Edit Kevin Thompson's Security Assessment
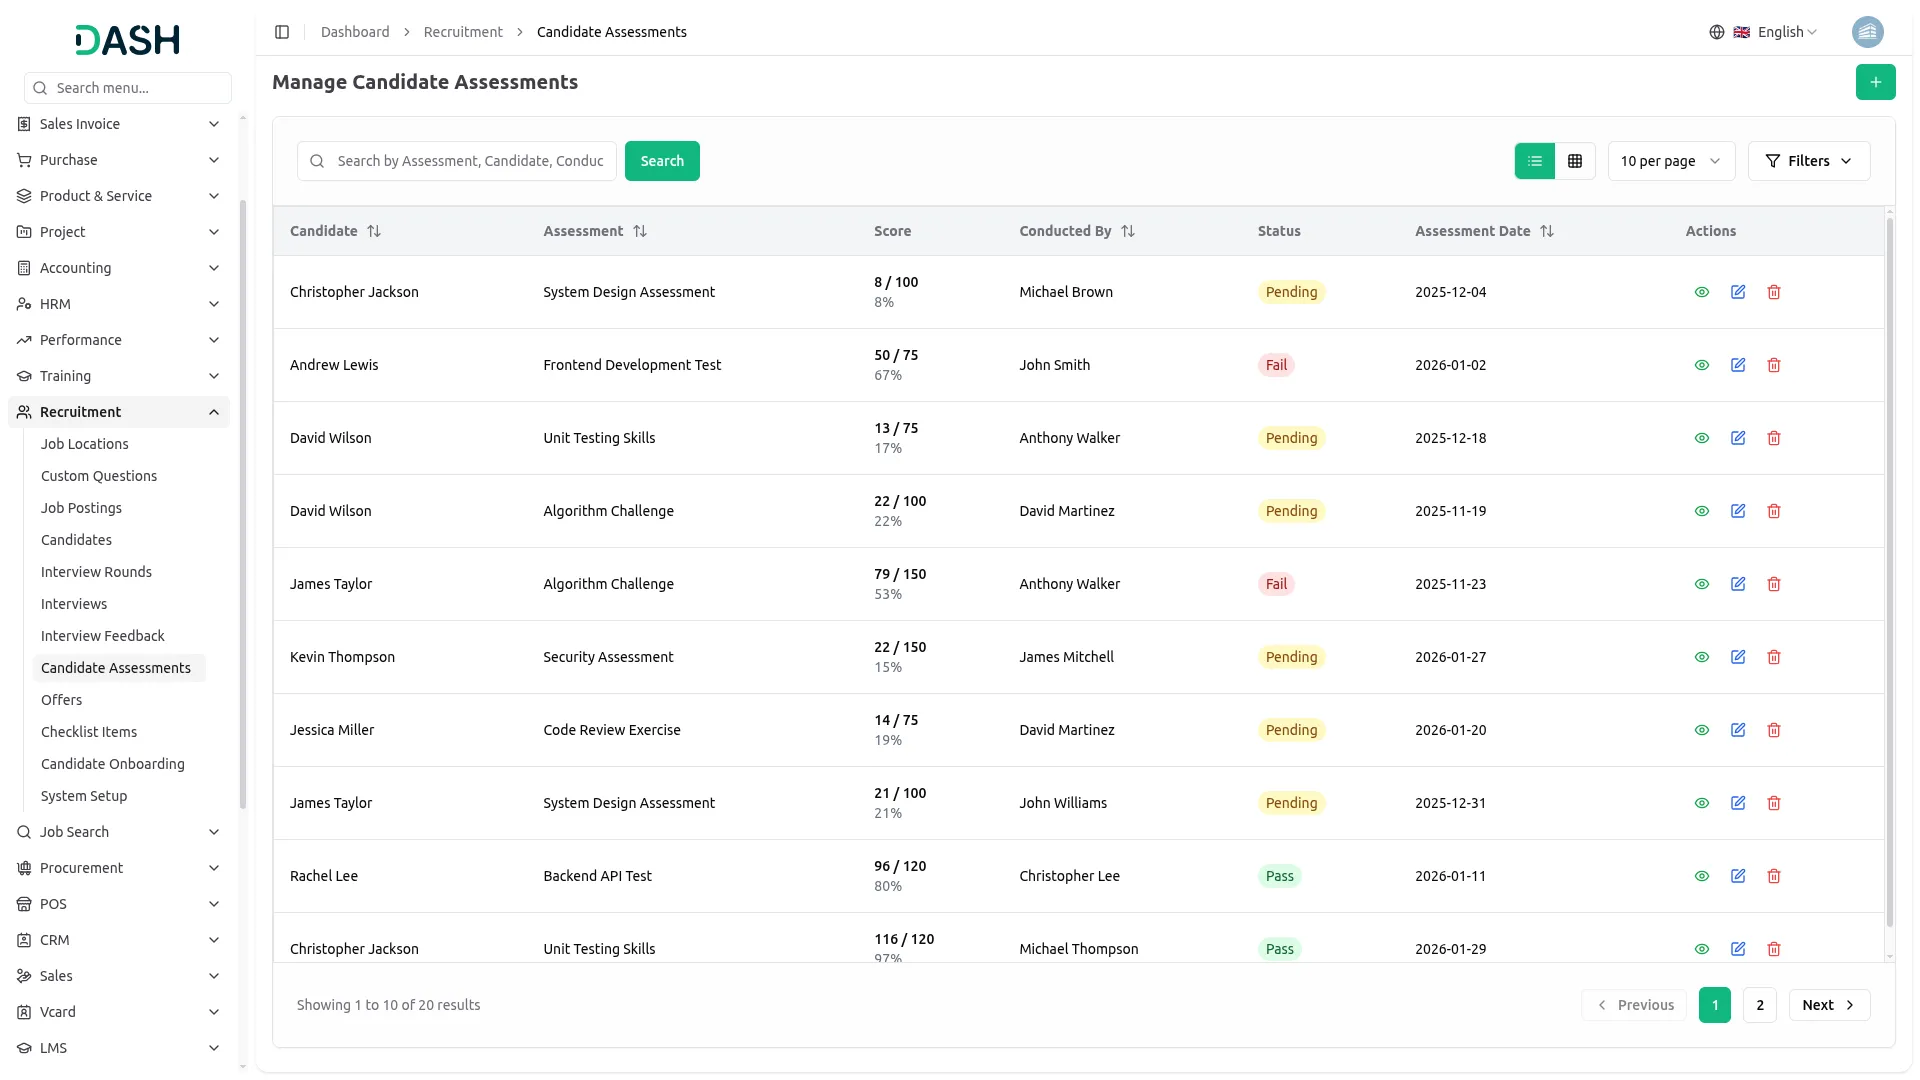Screen dimensions: 1920x1080 (x=1738, y=657)
